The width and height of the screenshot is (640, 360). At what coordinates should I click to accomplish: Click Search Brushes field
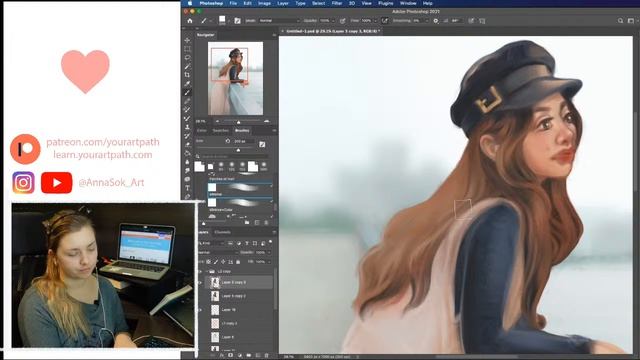click(x=234, y=157)
